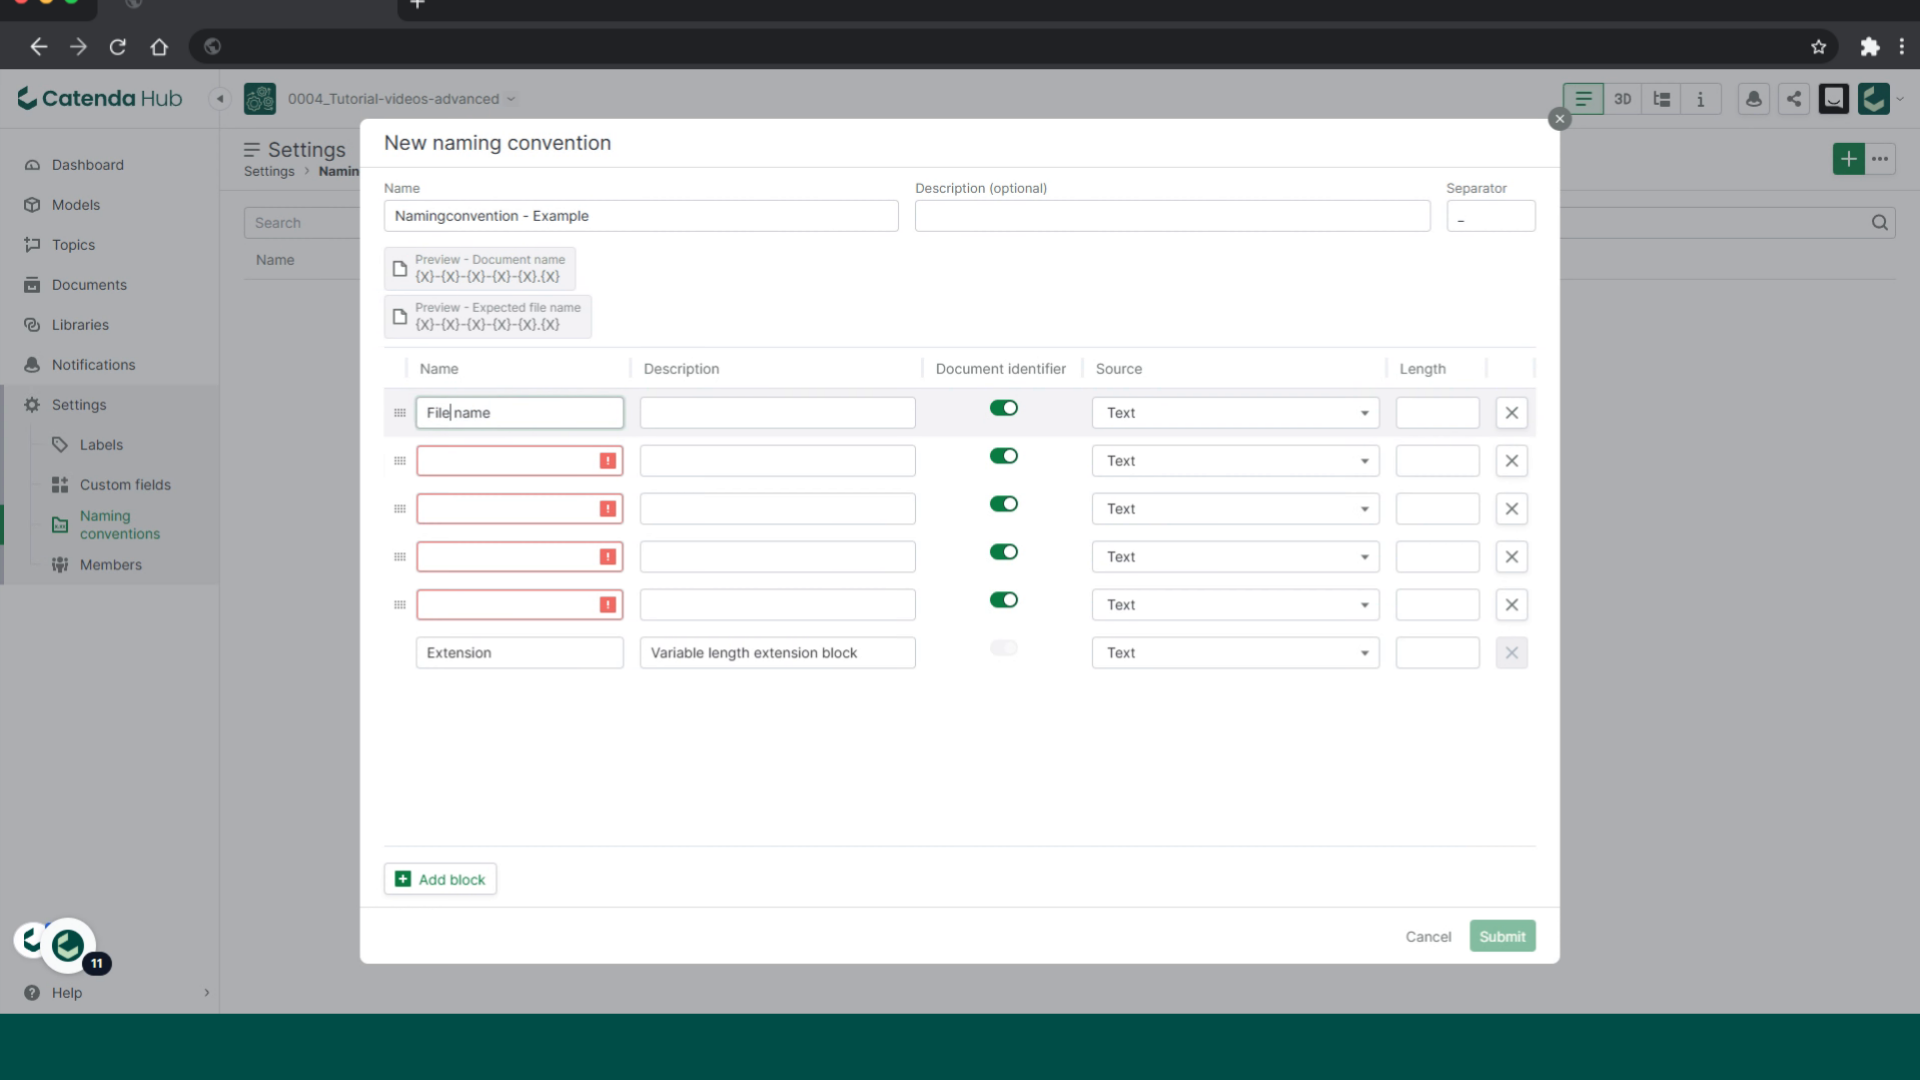Screen dimensions: 1920x1080
Task: Click the browser back arrow
Action: pyautogui.click(x=38, y=47)
